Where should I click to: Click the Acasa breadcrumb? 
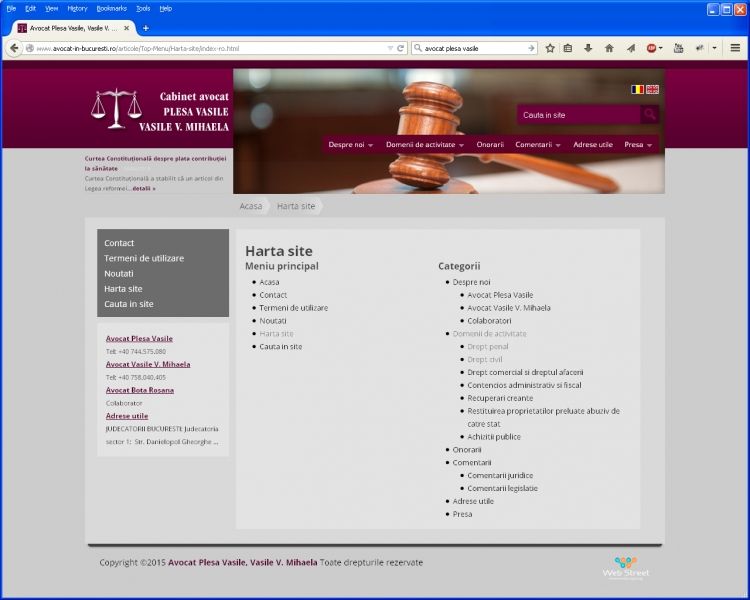click(x=251, y=206)
